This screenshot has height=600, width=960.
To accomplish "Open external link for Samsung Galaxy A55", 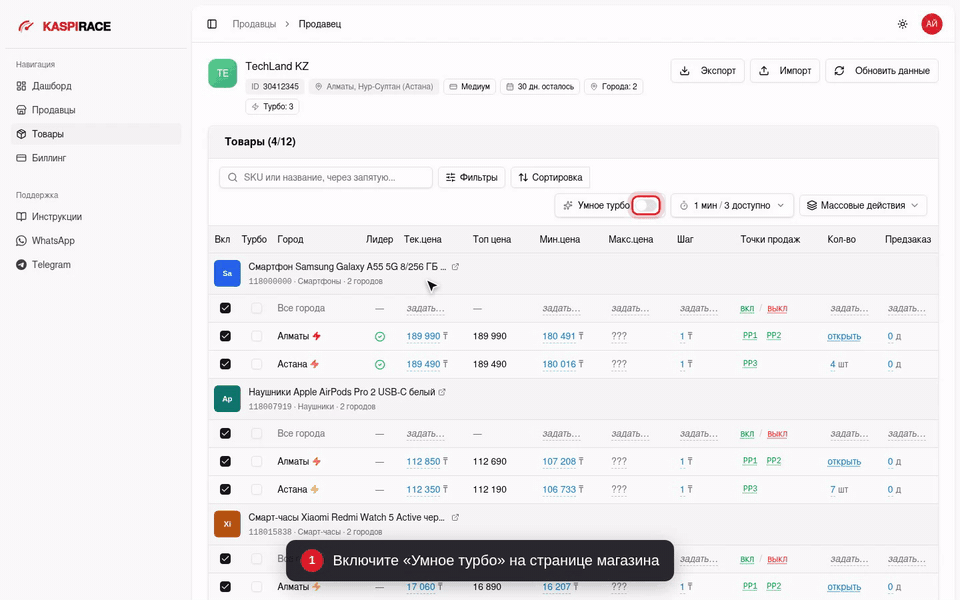I will tap(455, 267).
